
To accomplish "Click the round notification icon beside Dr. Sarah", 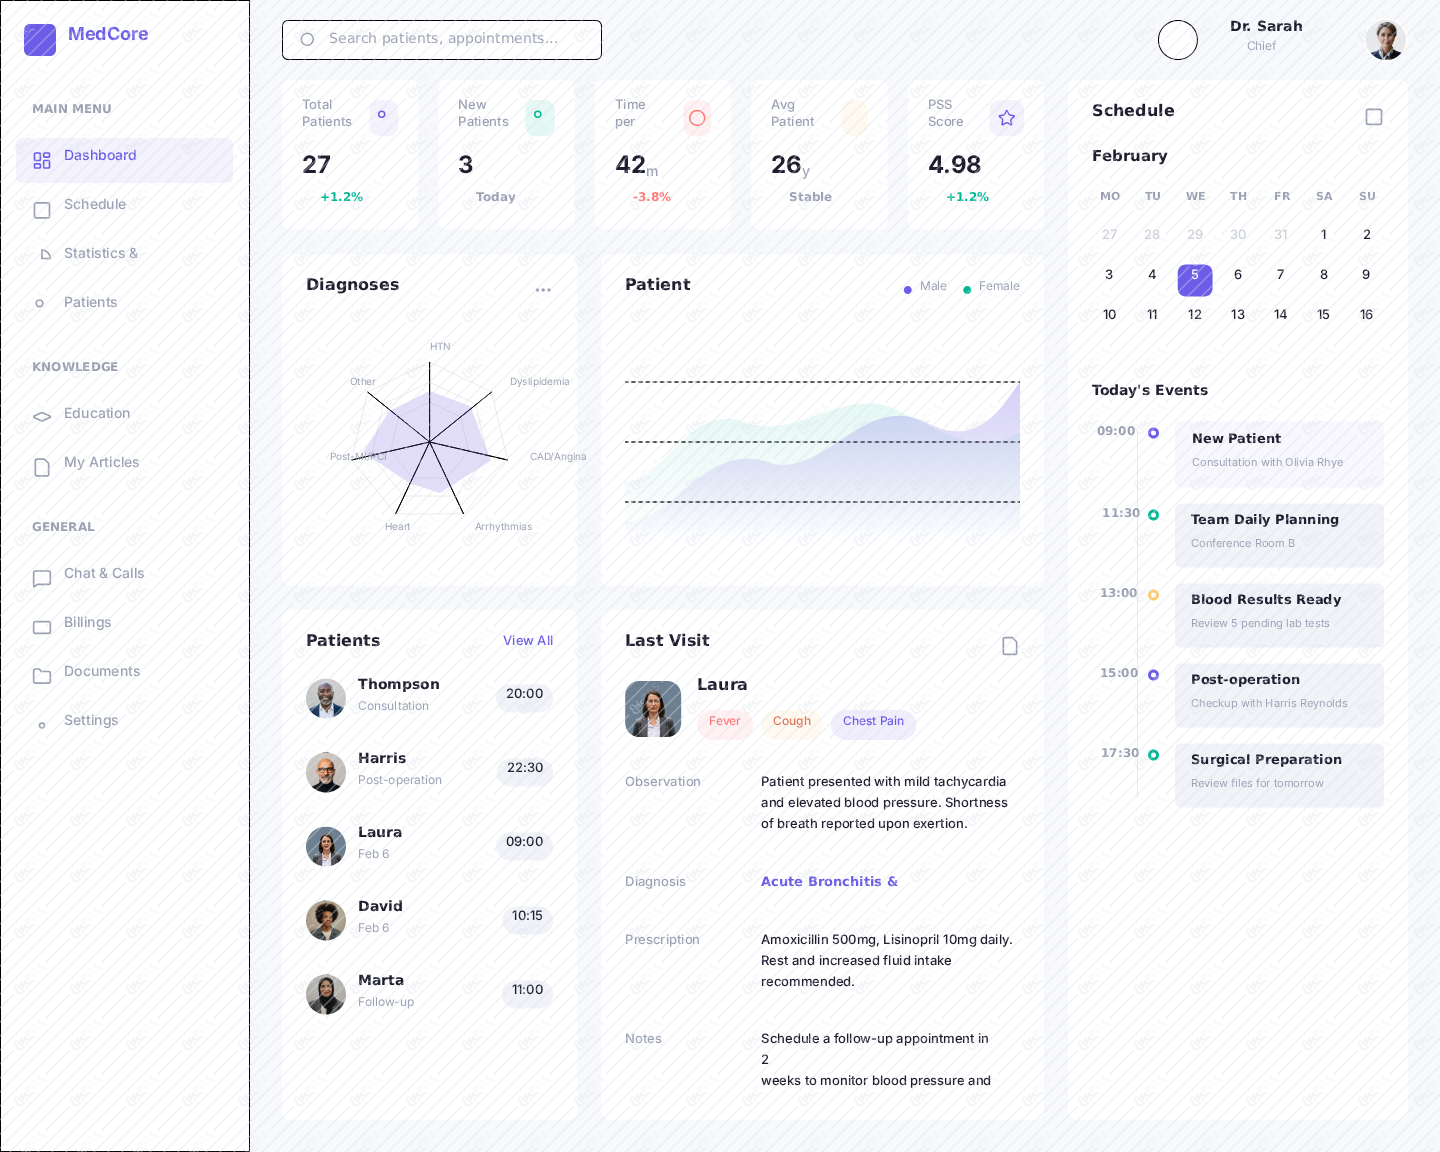I will click(x=1177, y=40).
